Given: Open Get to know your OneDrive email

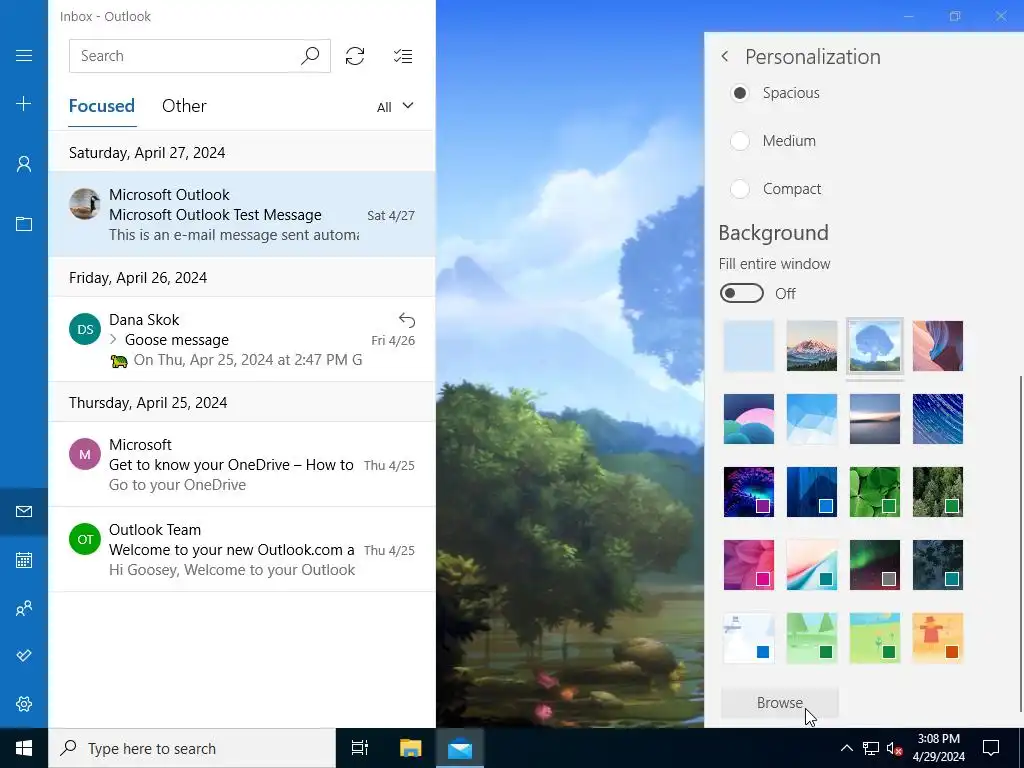Looking at the screenshot, I should [242, 464].
